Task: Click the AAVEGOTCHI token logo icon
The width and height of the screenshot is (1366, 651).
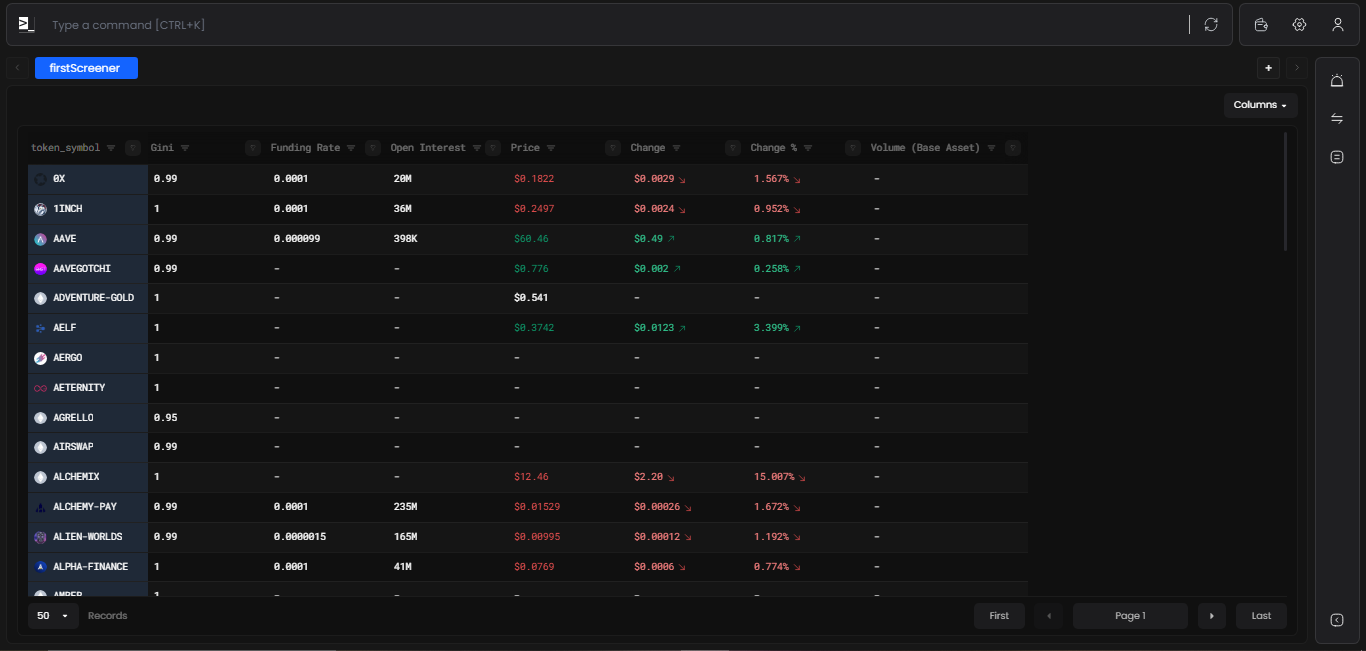Action: [x=41, y=269]
